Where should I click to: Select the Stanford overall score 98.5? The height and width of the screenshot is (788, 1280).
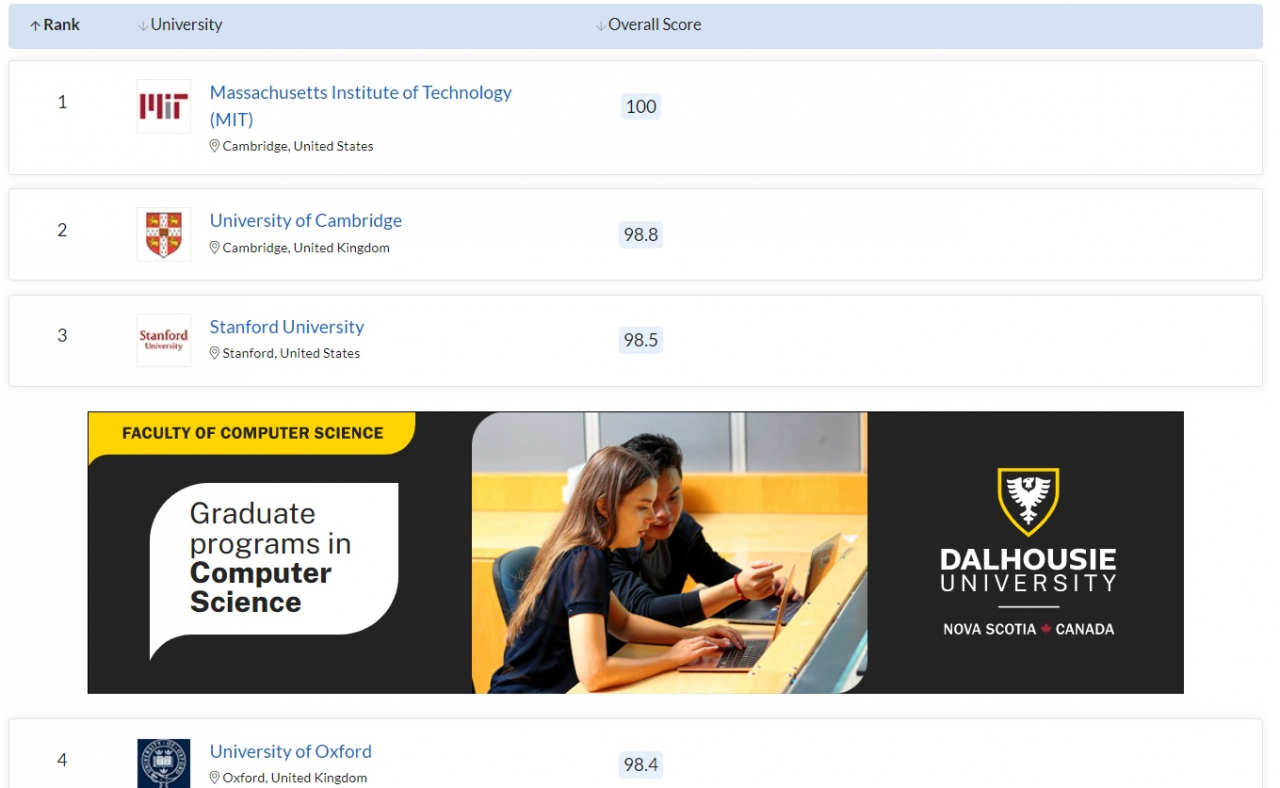[x=641, y=340]
